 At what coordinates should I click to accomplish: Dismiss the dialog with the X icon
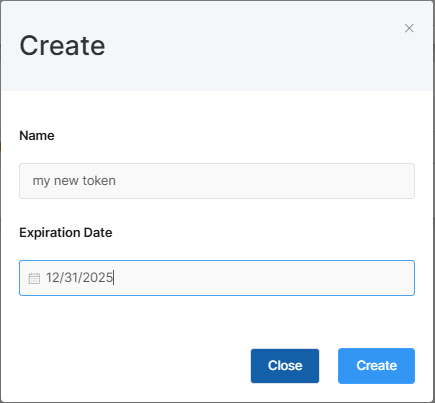409,28
